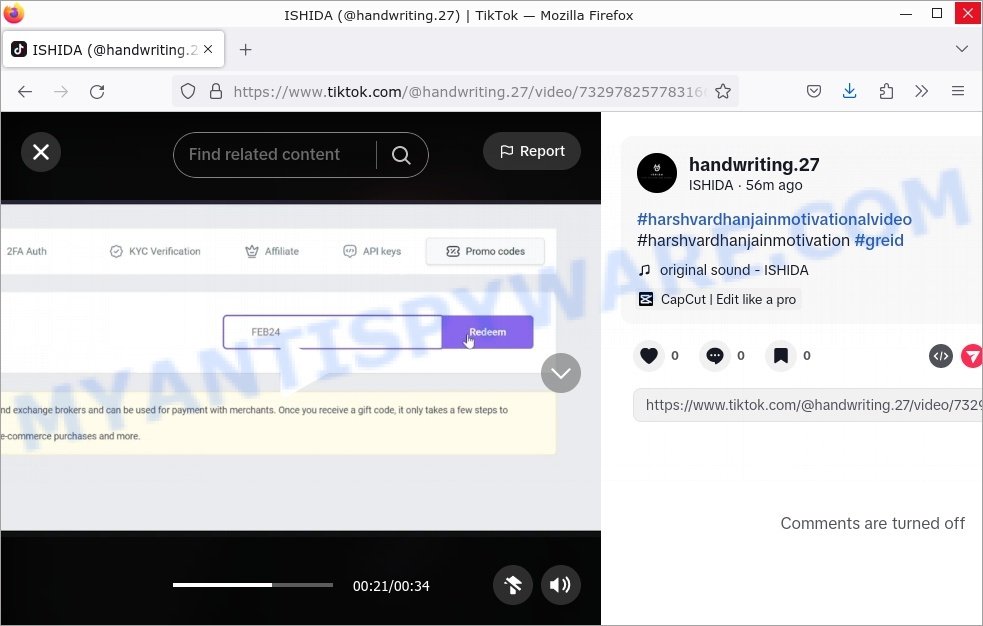Close the TikTok video viewer

pos(41,152)
